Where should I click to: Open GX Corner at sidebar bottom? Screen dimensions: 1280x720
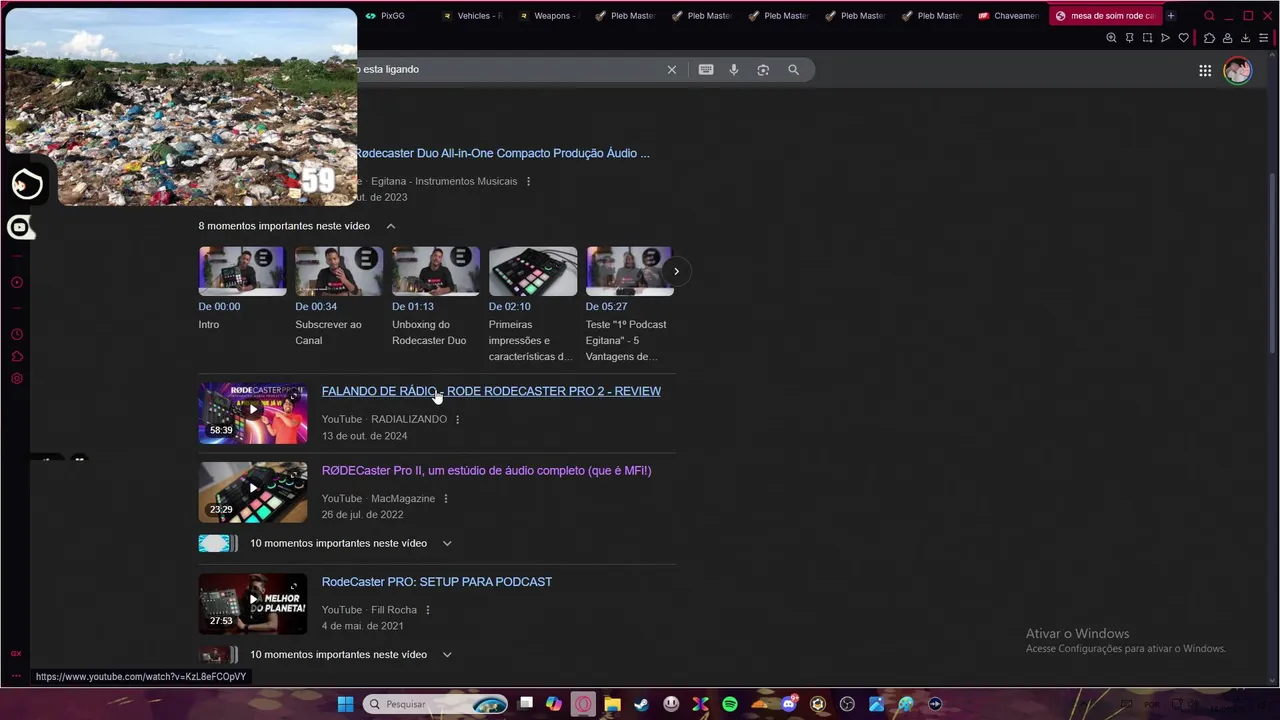(16, 653)
